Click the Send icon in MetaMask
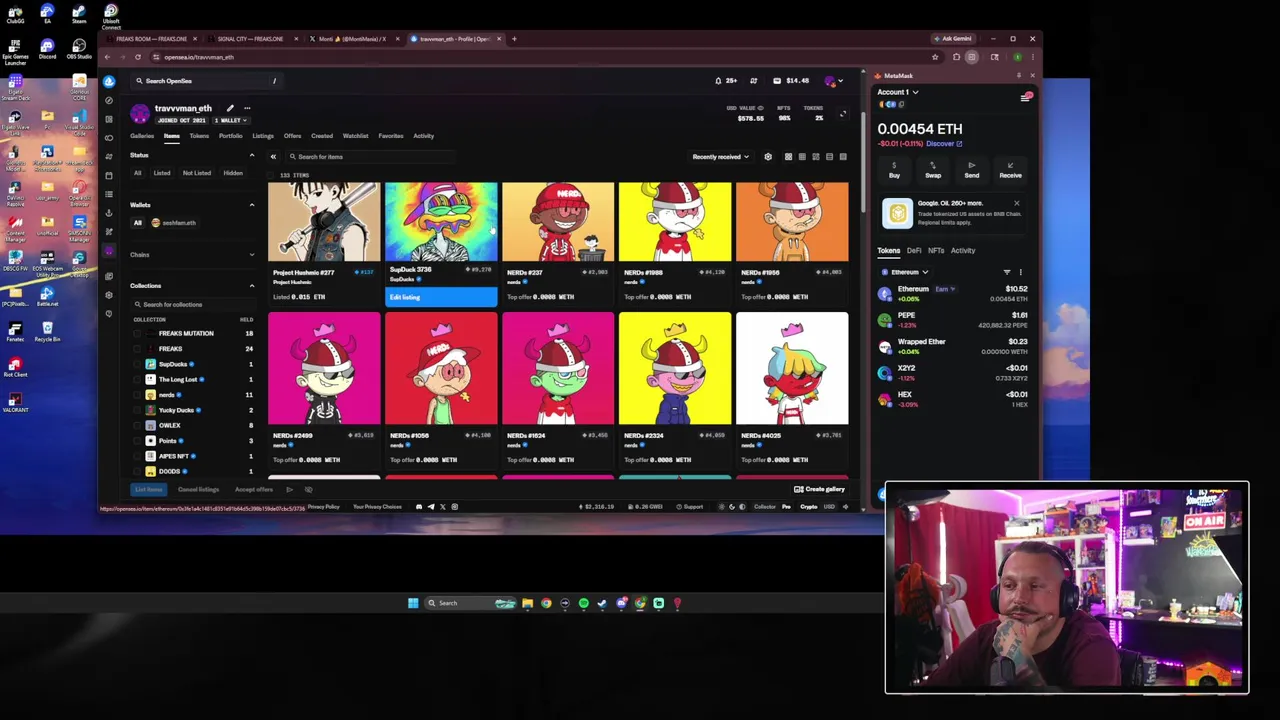Viewport: 1280px width, 720px height. coord(972,170)
